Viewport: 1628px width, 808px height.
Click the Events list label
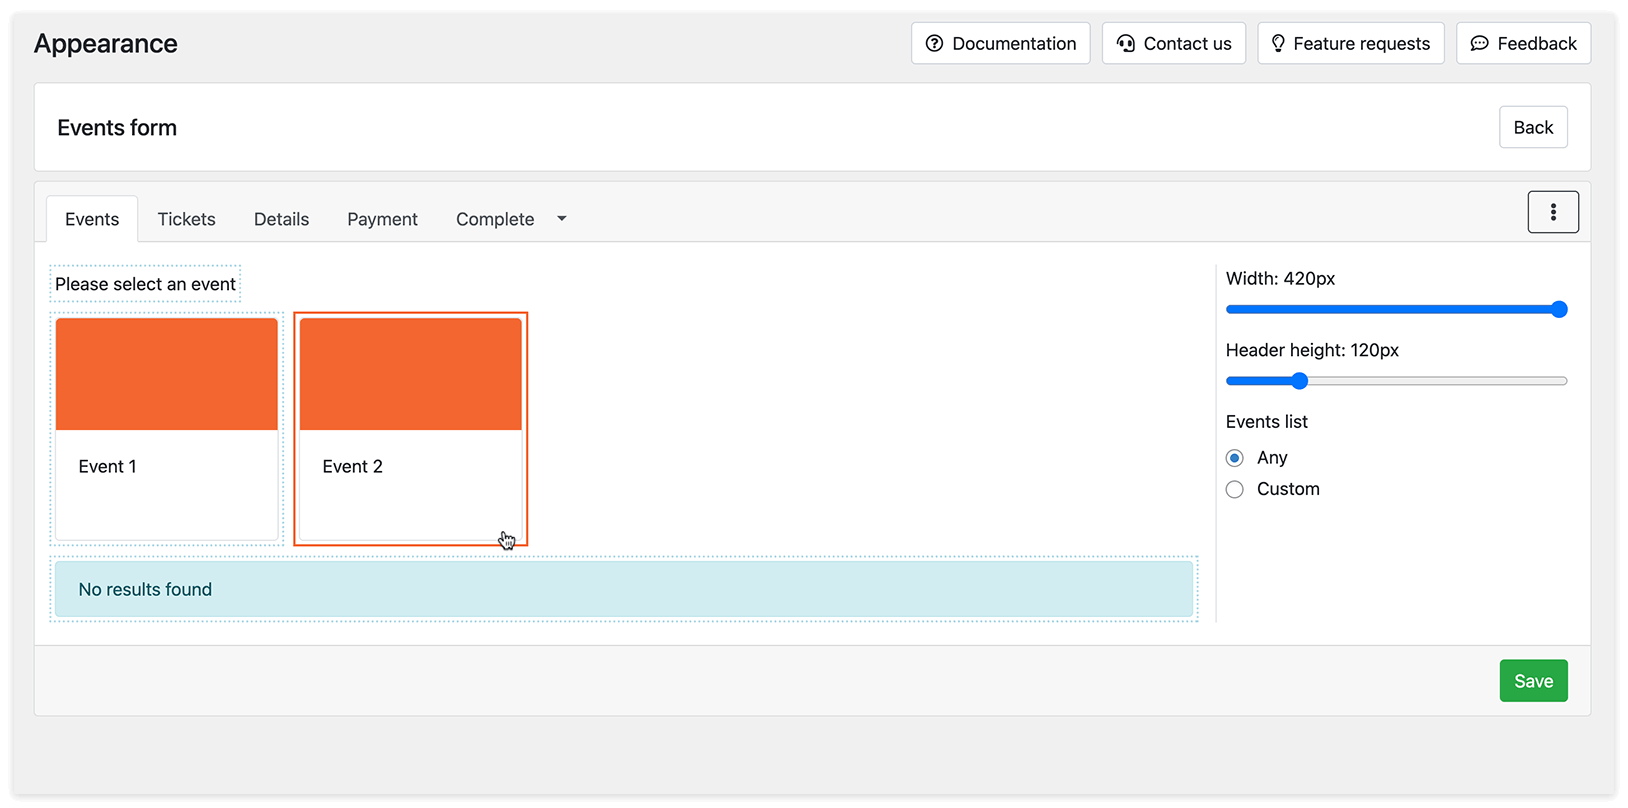1266,422
